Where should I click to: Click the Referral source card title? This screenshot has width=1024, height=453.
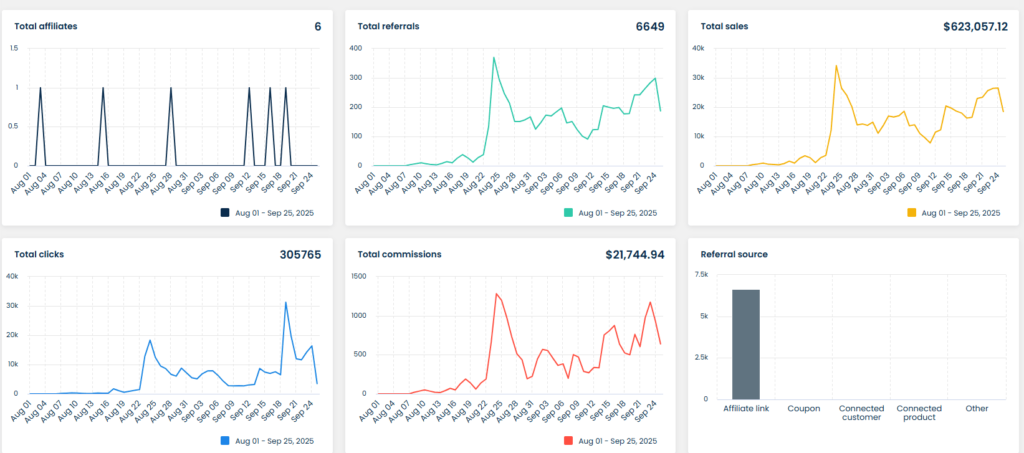click(x=734, y=254)
